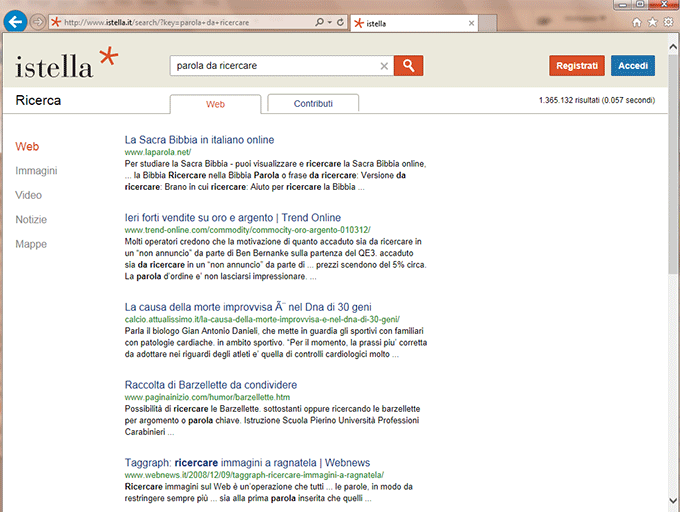Click the browser back arrow button
This screenshot has height=512, width=680.
(x=15, y=21)
